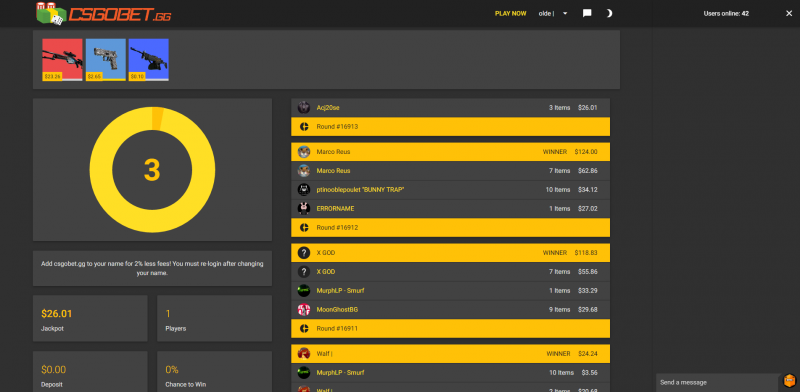Click MurphLP - Smurf avatar in $3.56 row
800x392 pixels.
(304, 373)
